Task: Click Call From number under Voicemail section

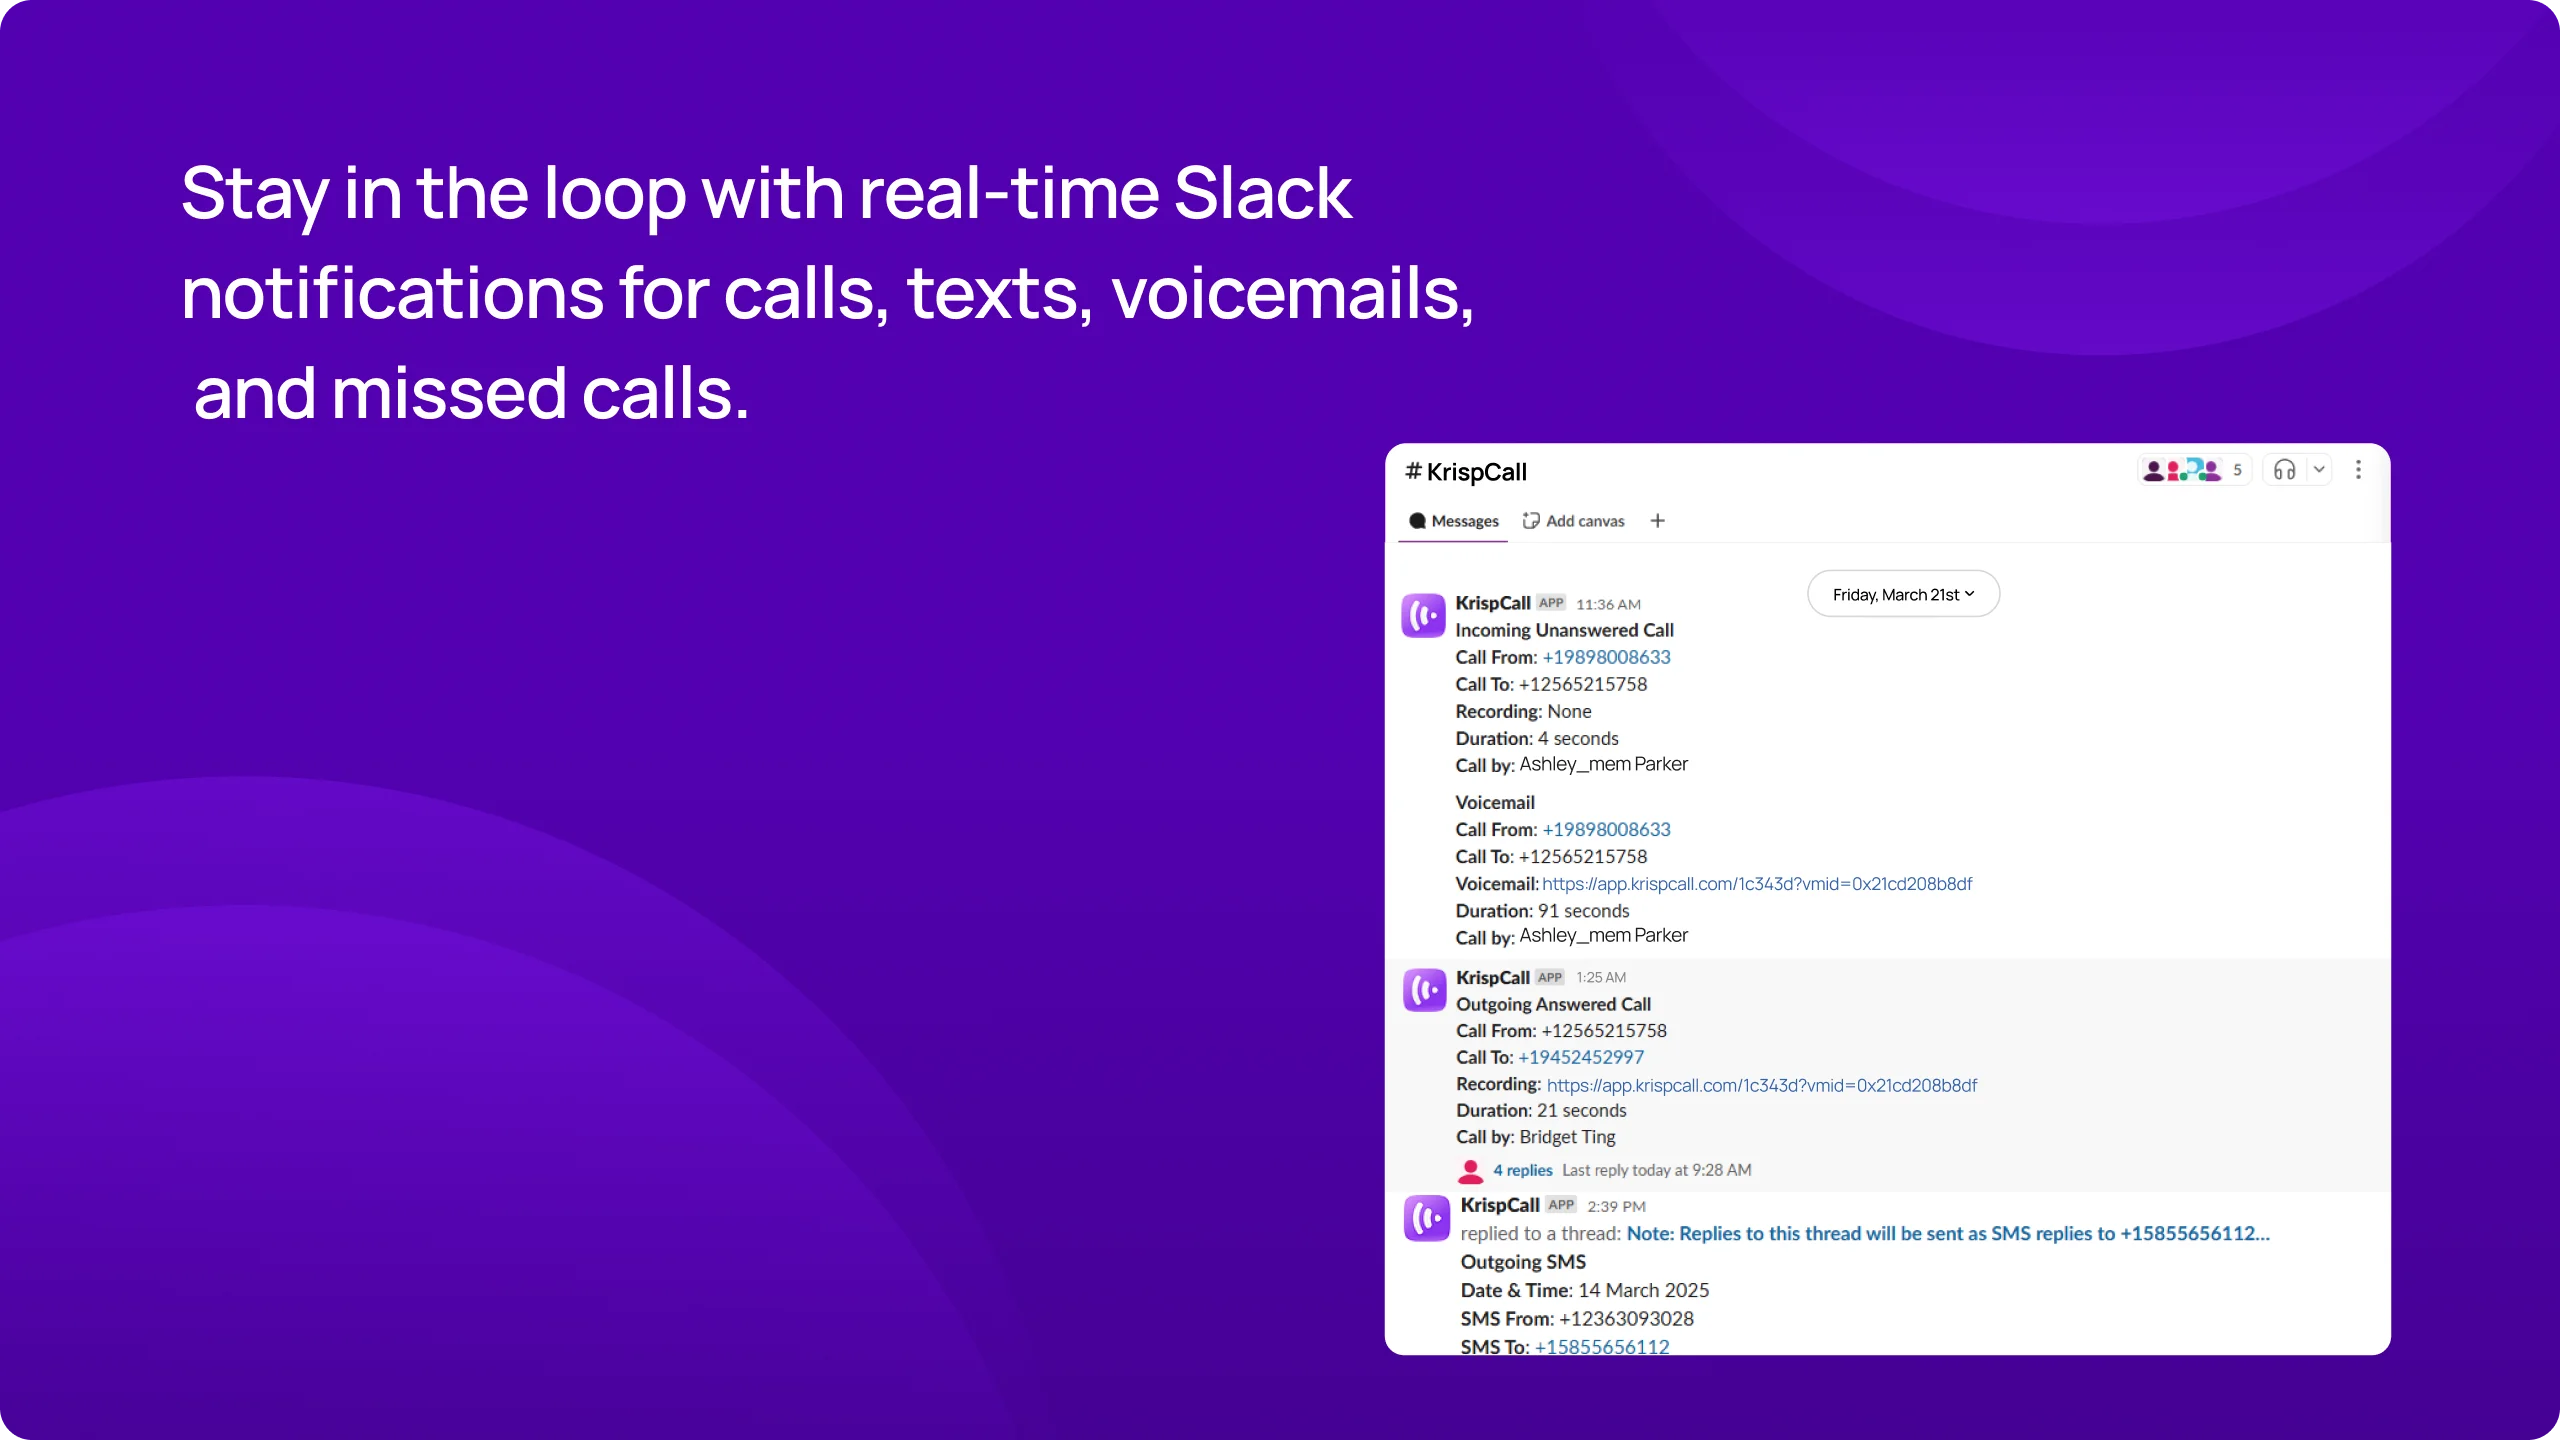Action: point(1606,829)
